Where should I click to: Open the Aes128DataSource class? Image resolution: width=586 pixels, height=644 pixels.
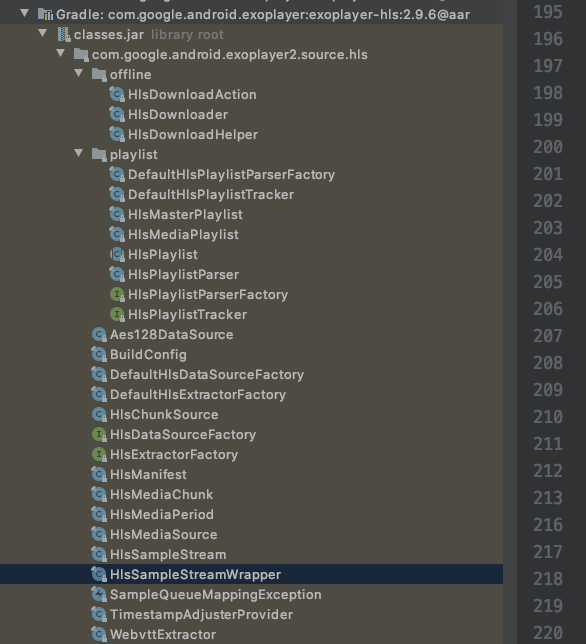tap(172, 335)
